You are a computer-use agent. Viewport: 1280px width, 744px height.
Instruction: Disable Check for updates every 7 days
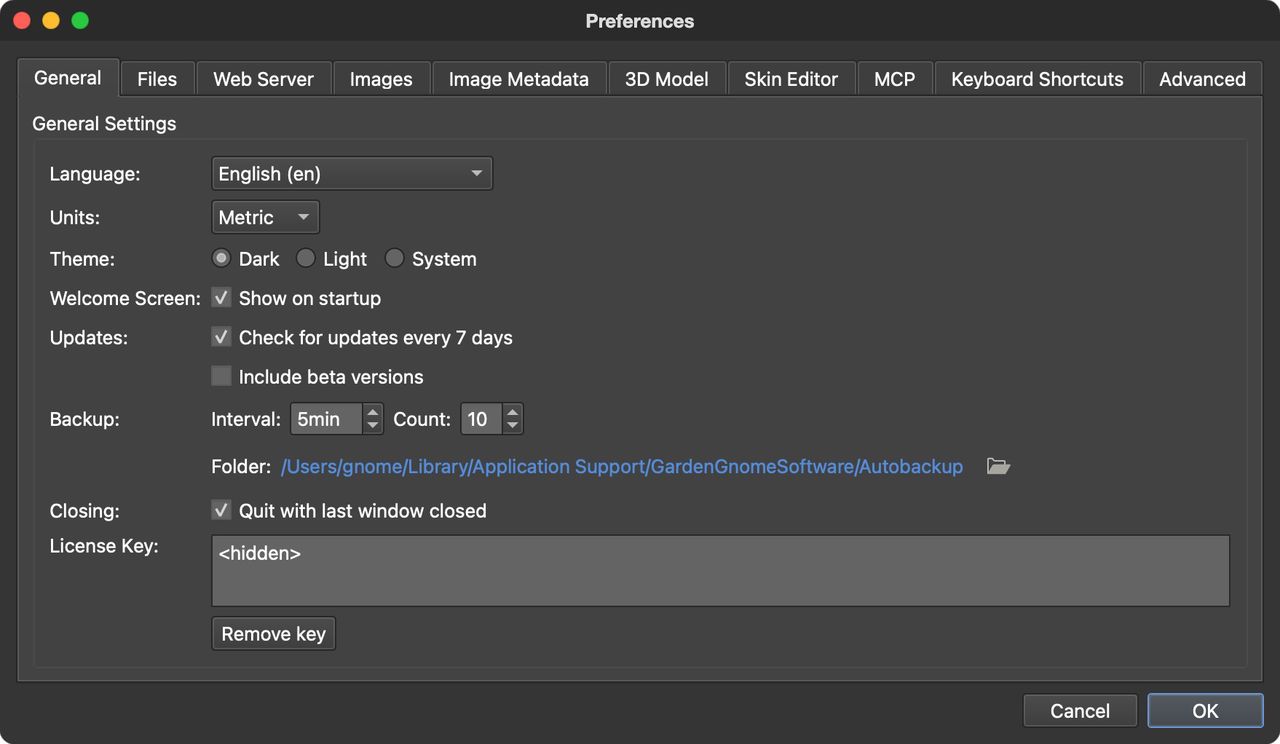(221, 337)
